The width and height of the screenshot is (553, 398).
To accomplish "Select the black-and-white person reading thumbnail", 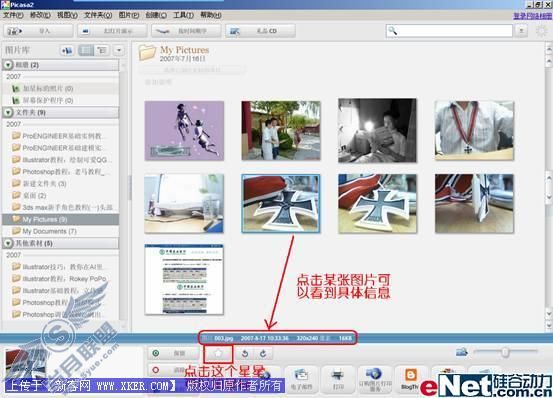I will click(x=377, y=130).
